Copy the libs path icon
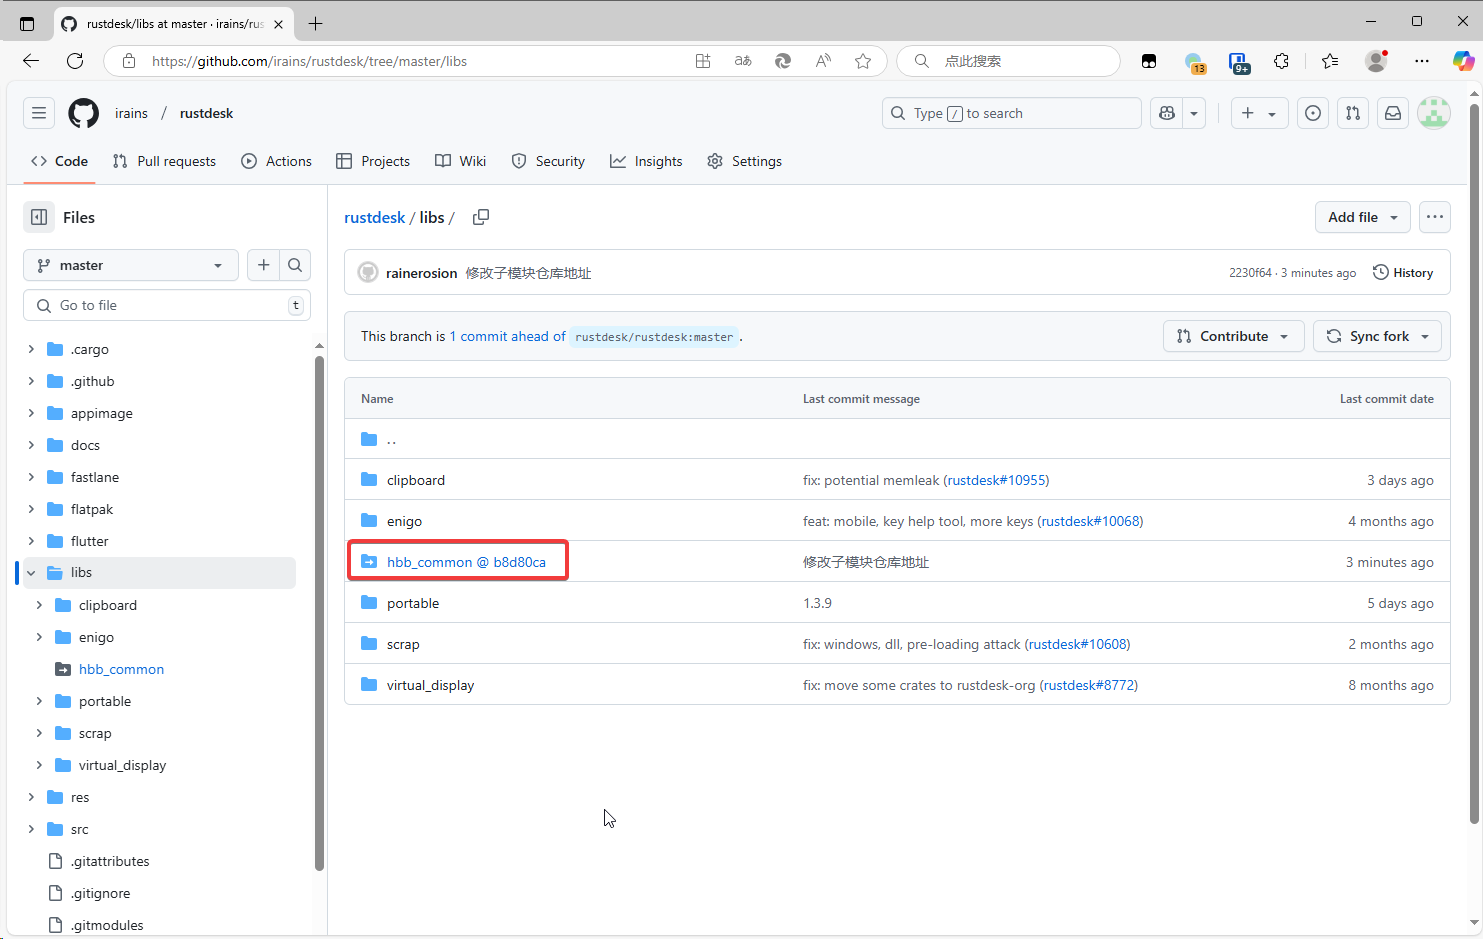This screenshot has width=1483, height=939. [481, 217]
